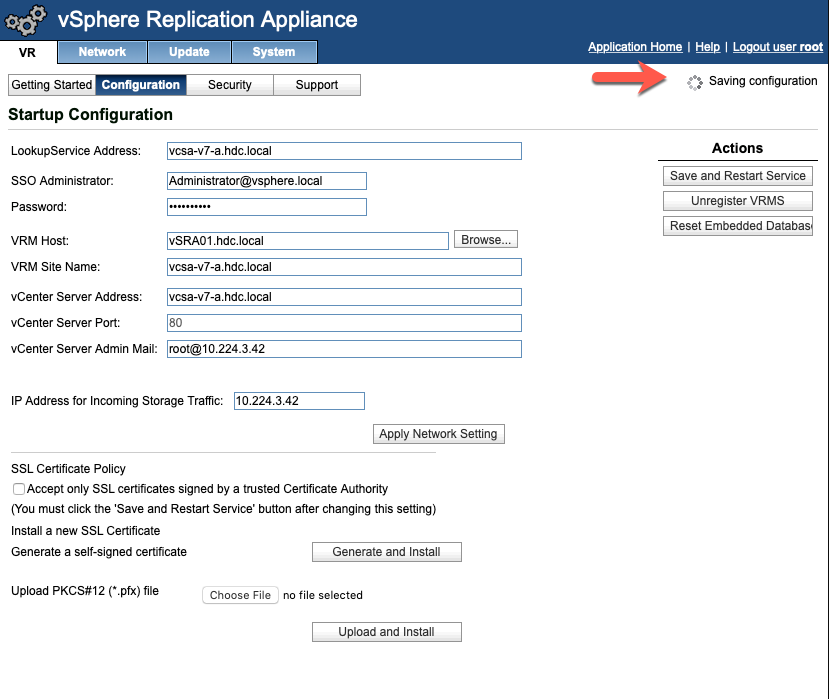
Task: Toggle trusted Certificate Authority SSL checkbox
Action: [19, 489]
